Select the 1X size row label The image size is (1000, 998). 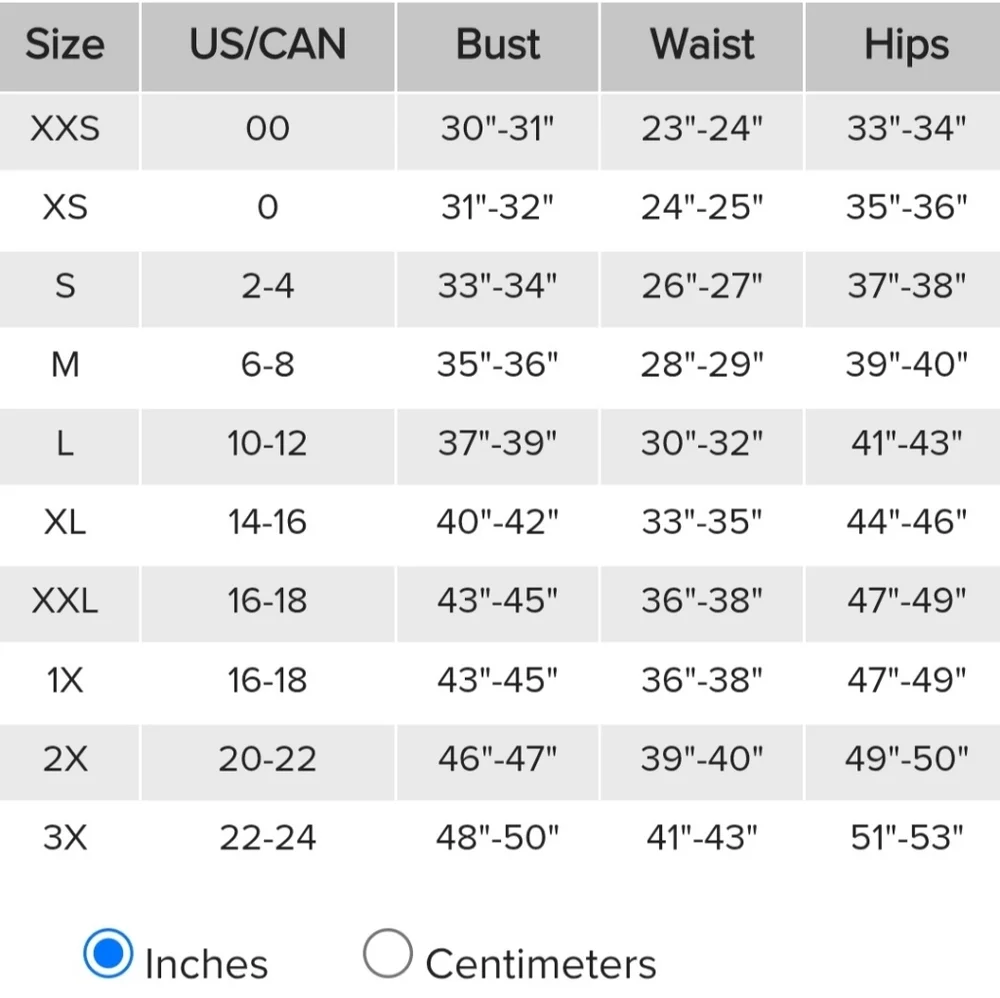pos(65,680)
